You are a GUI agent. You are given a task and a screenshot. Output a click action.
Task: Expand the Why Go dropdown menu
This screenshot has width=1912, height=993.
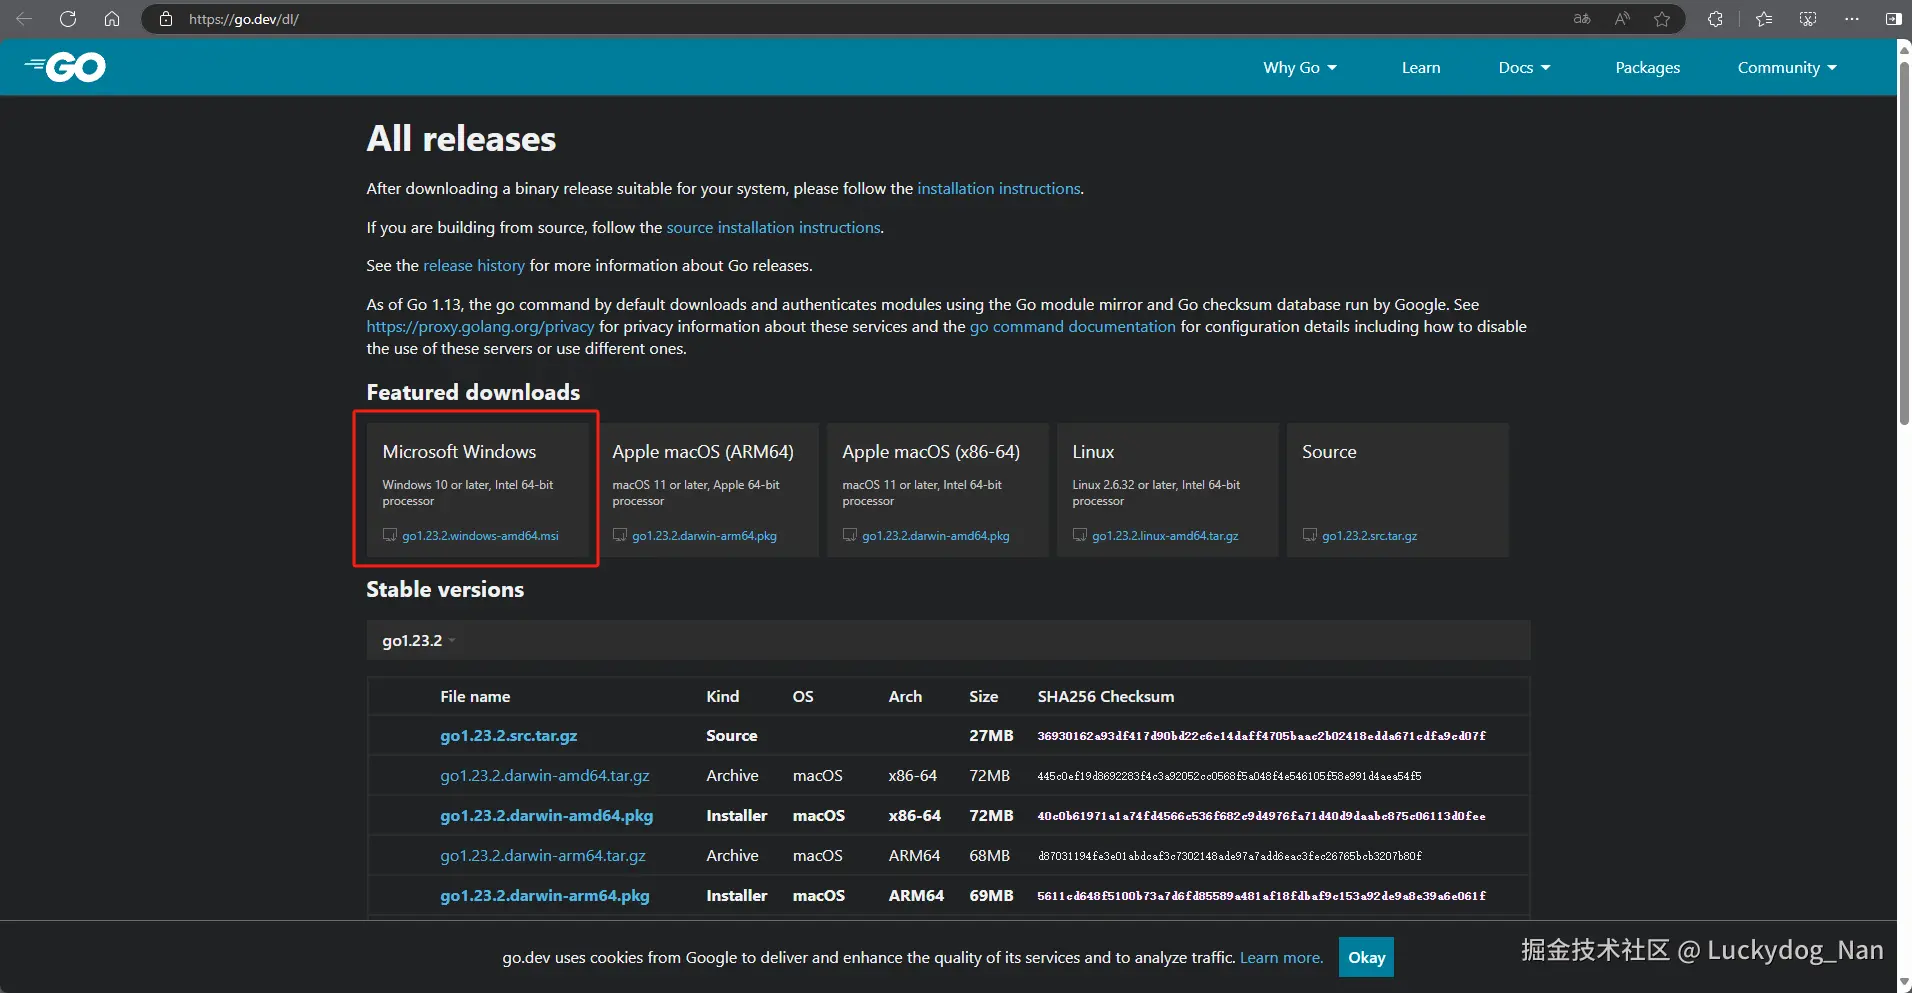1300,67
